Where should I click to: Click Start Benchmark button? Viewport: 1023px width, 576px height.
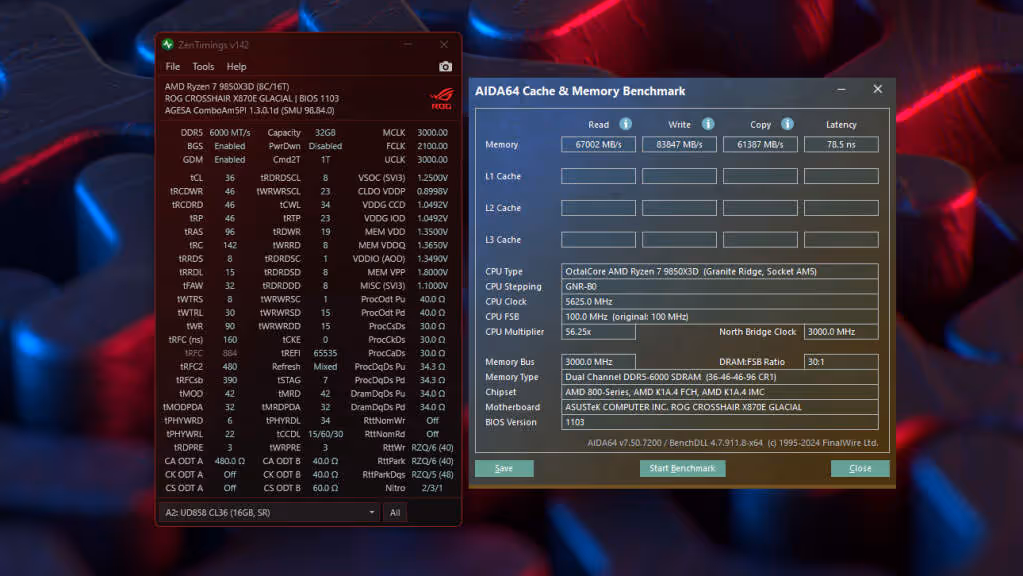tap(682, 468)
